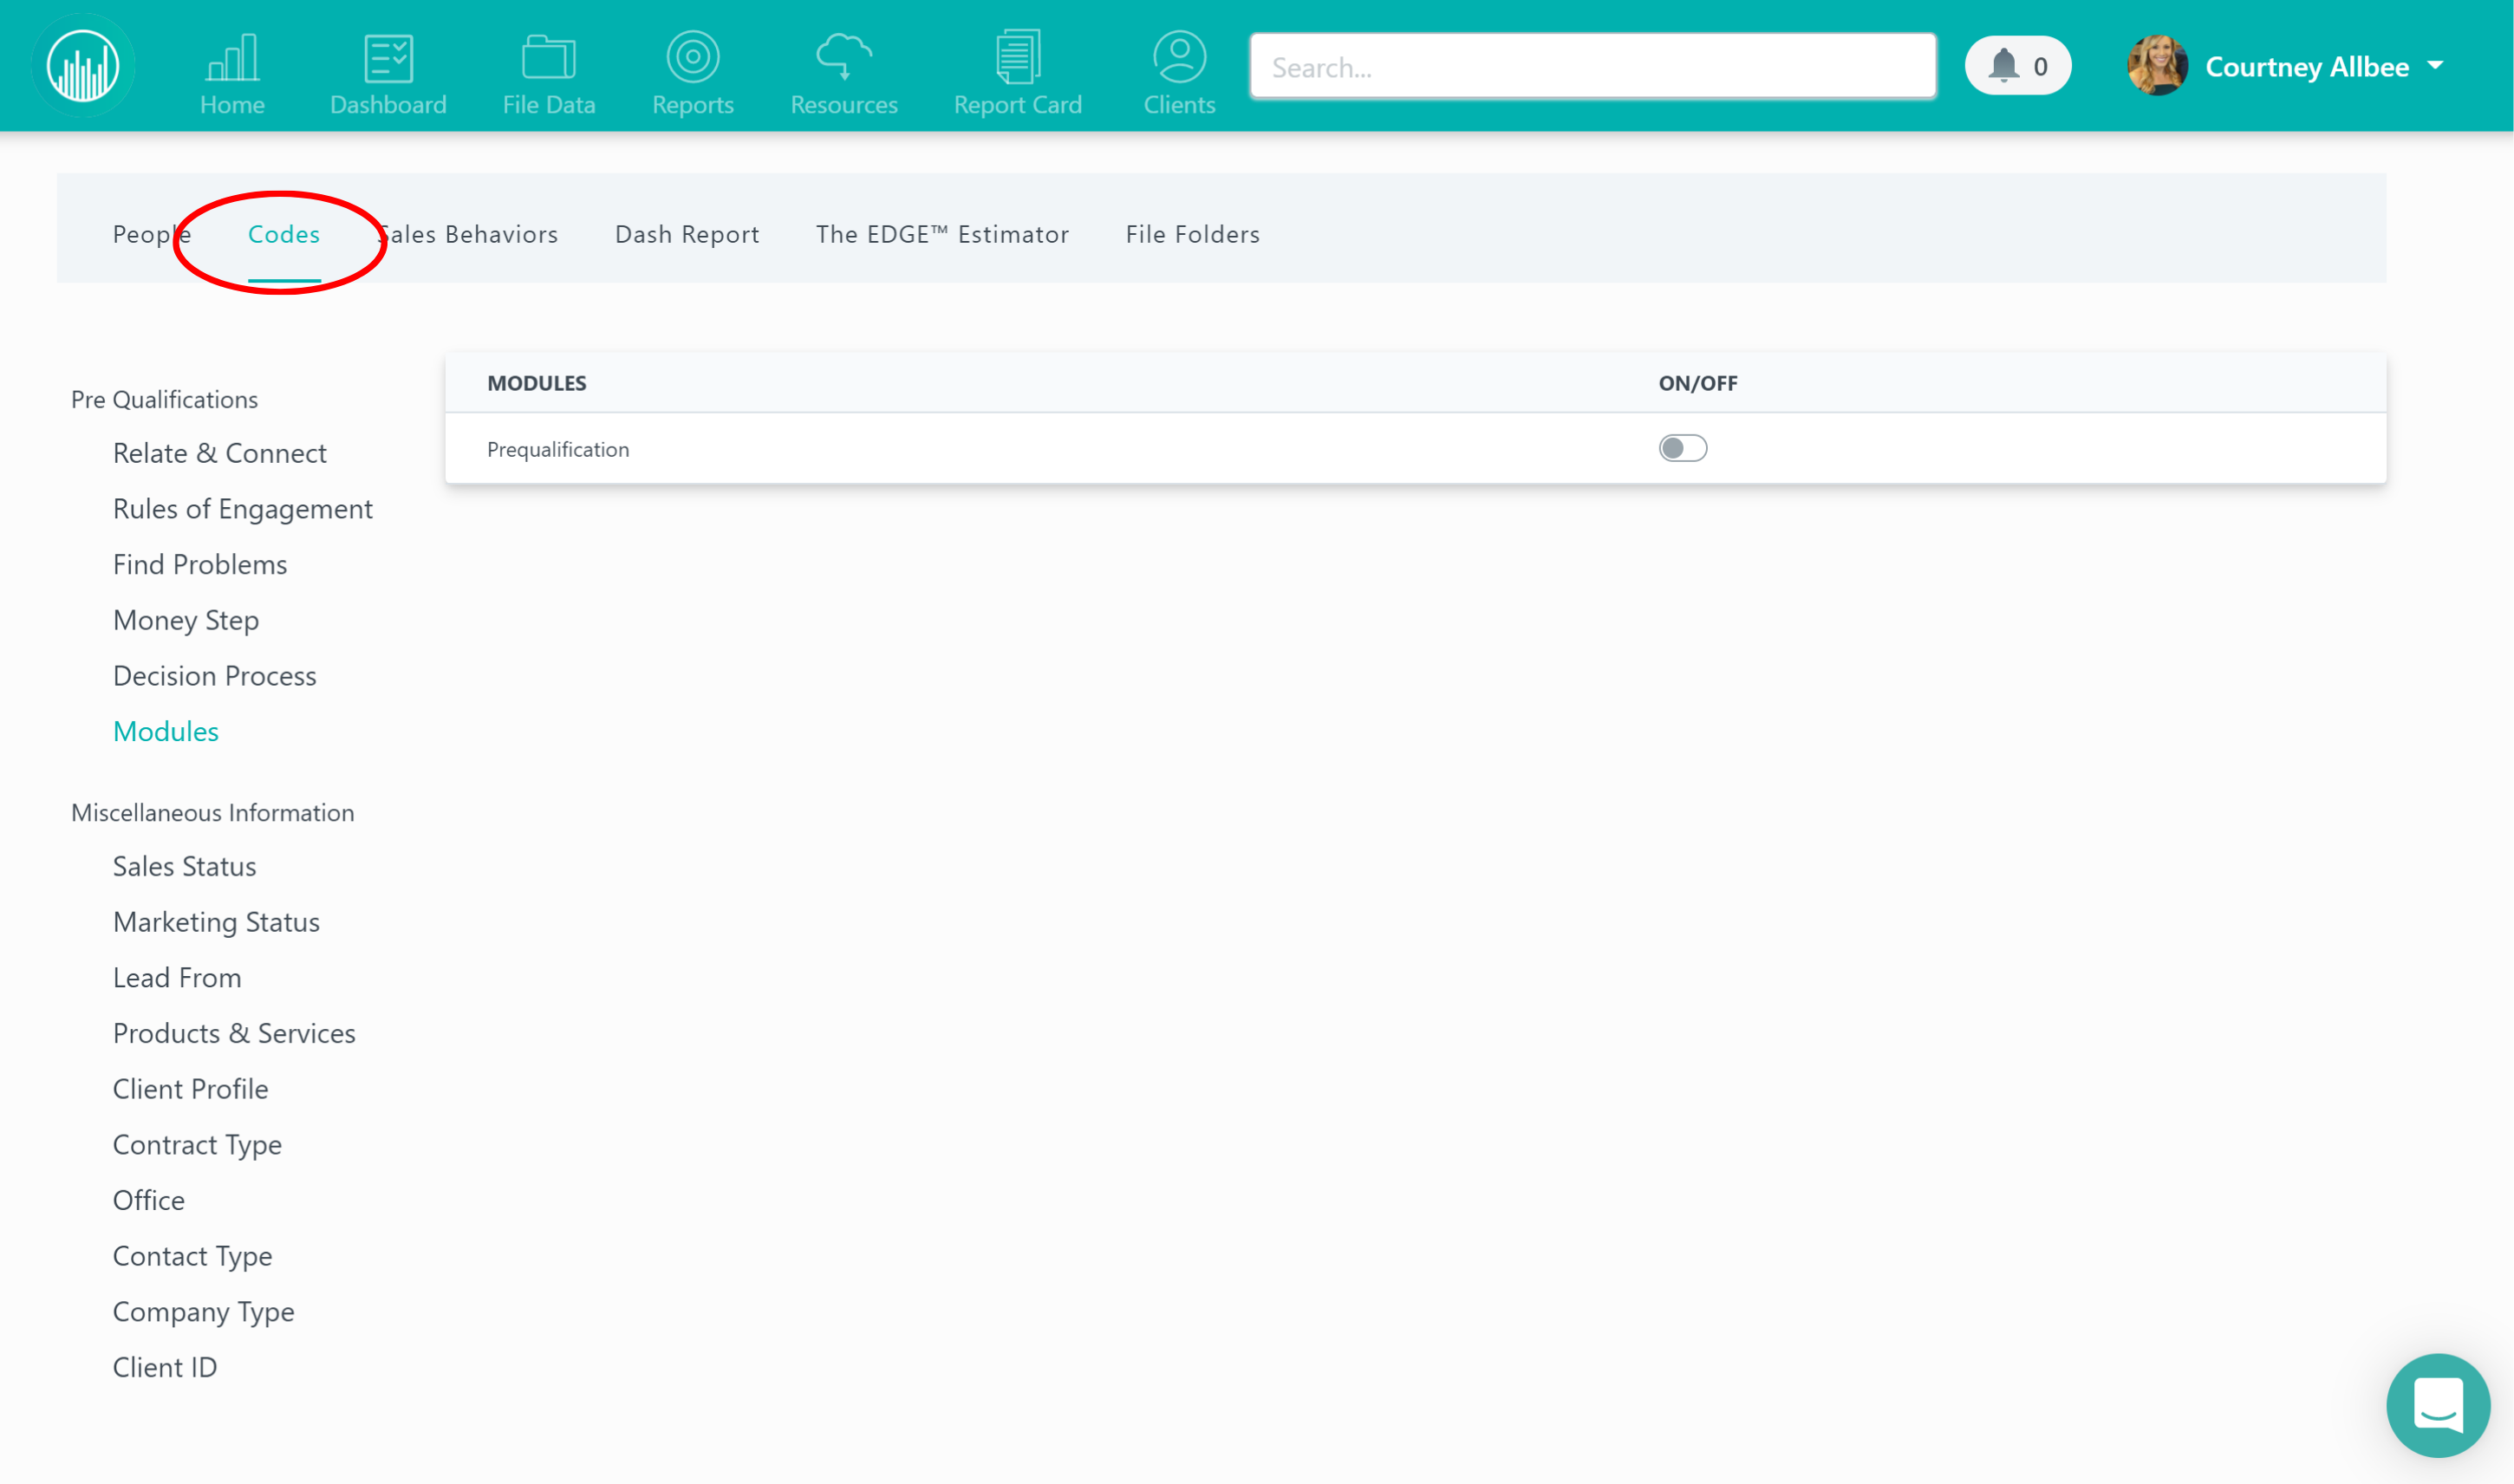Switch to the People tab

[x=151, y=234]
